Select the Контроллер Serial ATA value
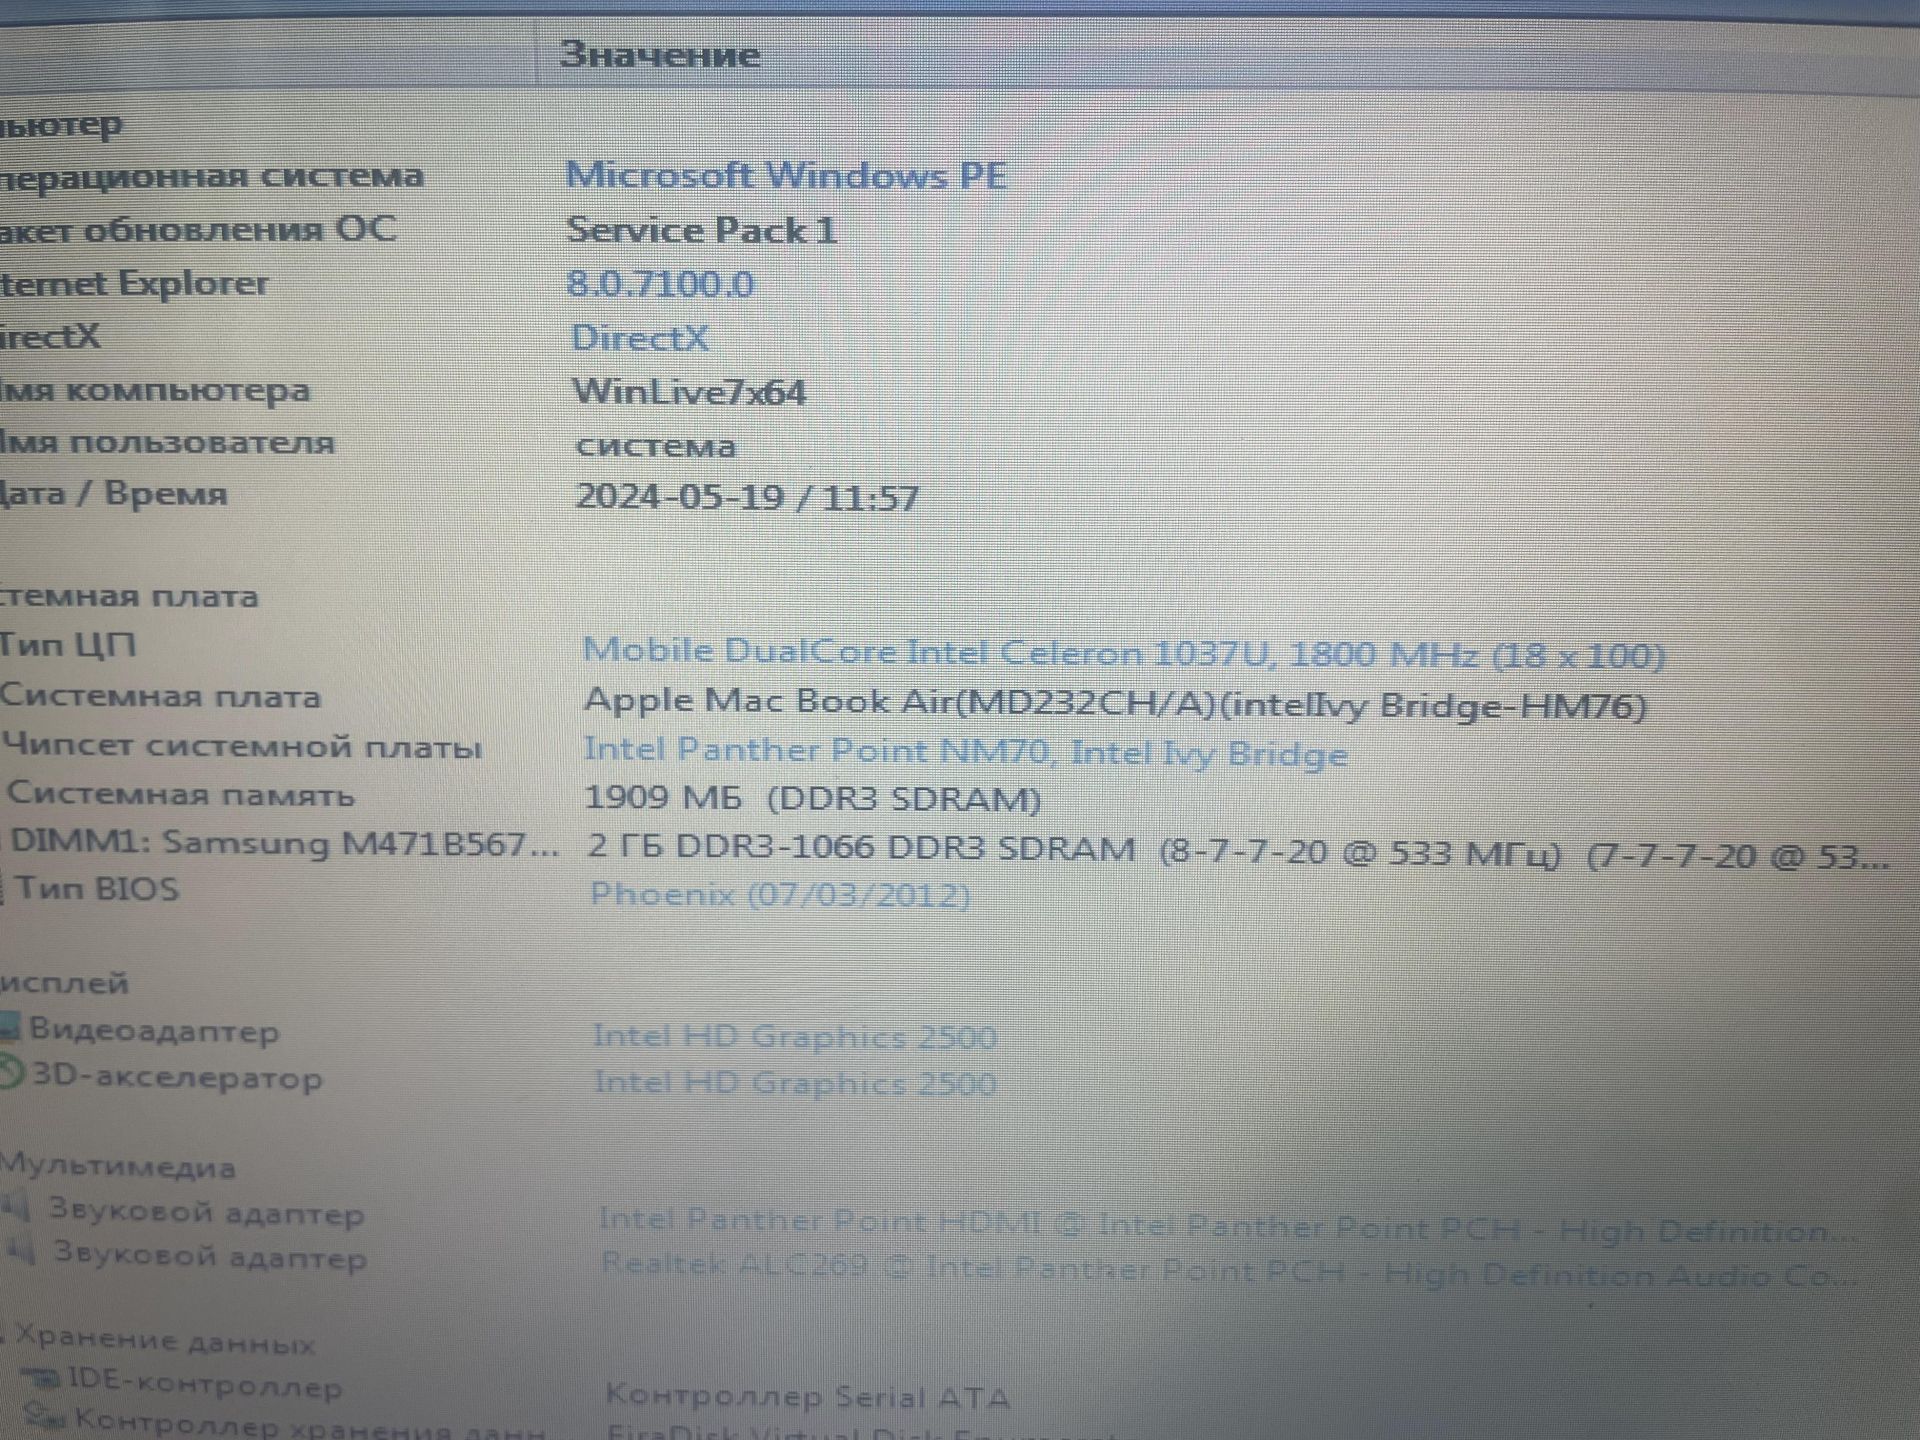Viewport: 1920px width, 1440px height. pos(808,1396)
